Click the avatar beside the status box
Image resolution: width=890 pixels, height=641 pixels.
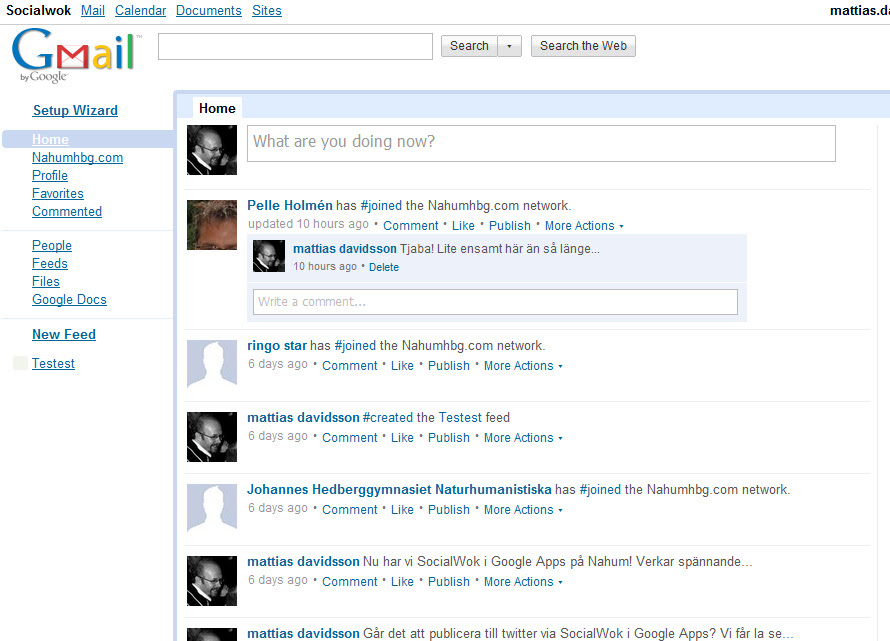[212, 150]
